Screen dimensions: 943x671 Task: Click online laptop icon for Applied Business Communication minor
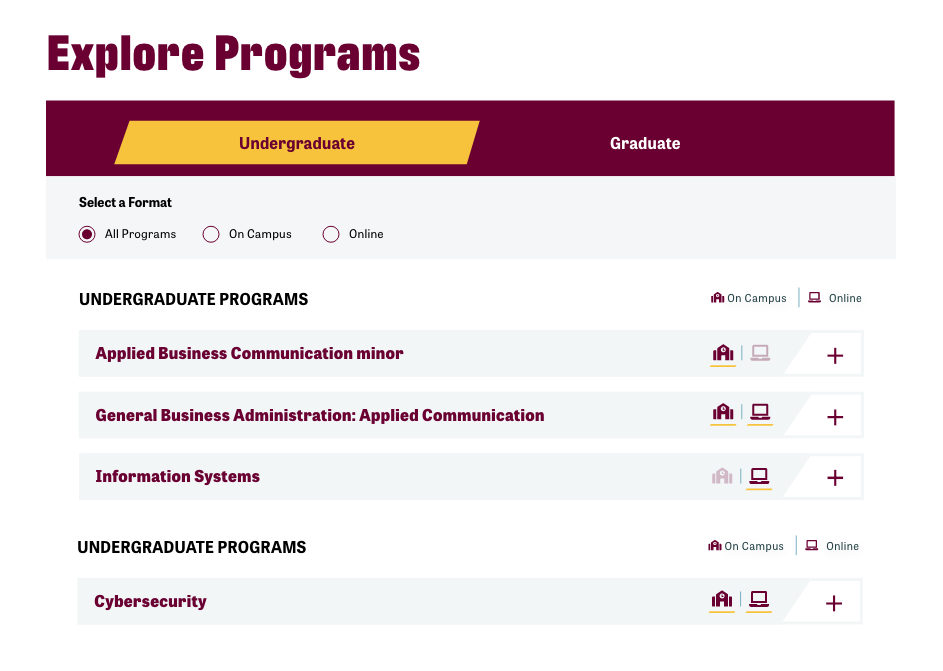click(760, 353)
